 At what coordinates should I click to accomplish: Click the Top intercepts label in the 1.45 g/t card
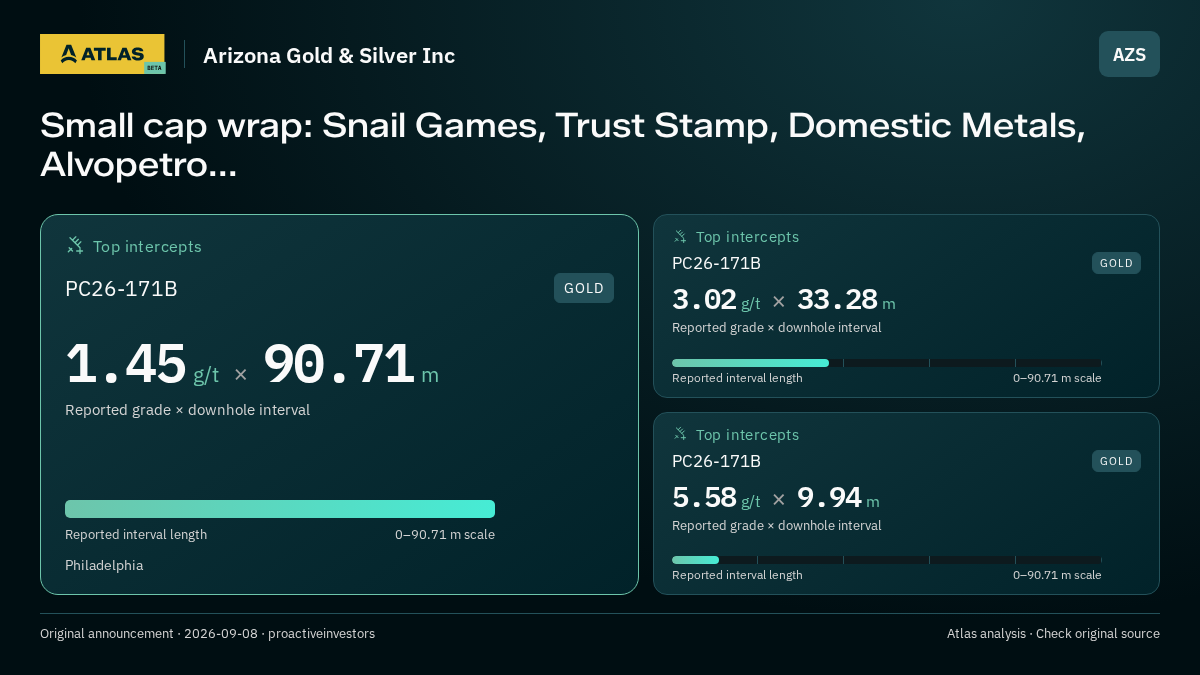coord(147,246)
